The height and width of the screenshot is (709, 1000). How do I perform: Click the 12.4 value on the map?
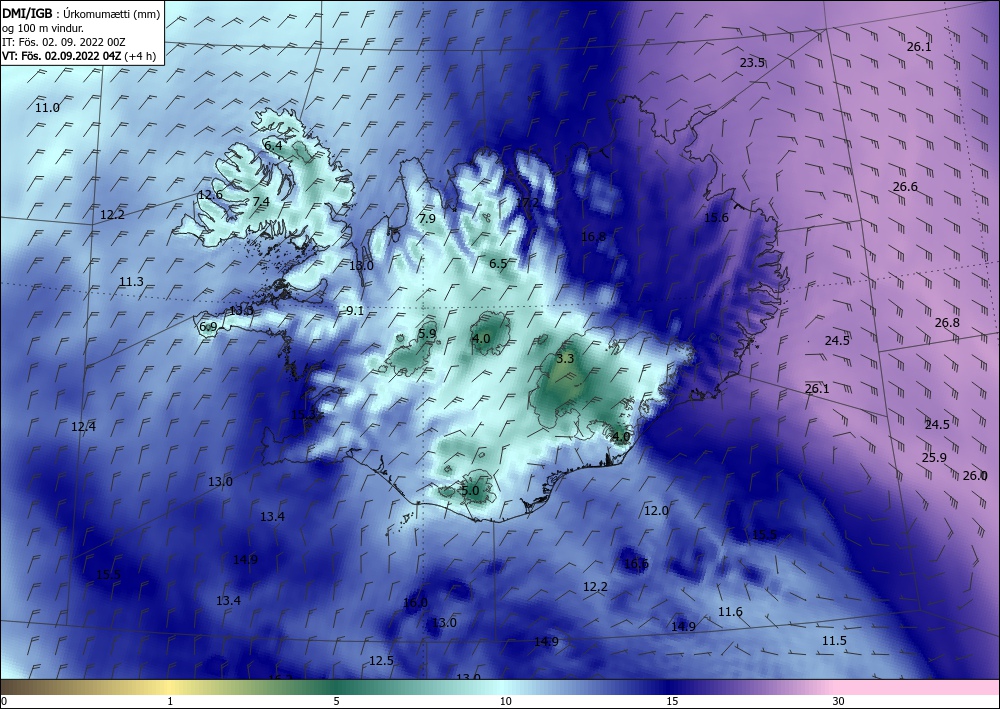pos(84,427)
